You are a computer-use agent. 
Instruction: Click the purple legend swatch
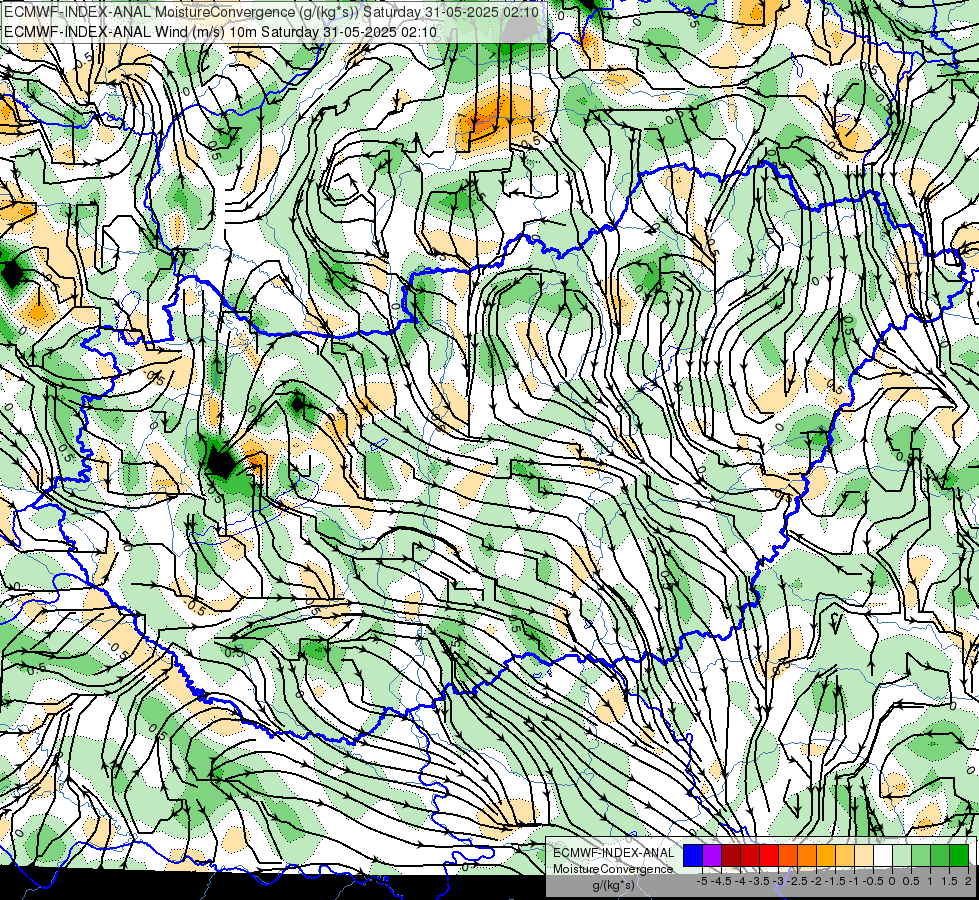coord(712,856)
